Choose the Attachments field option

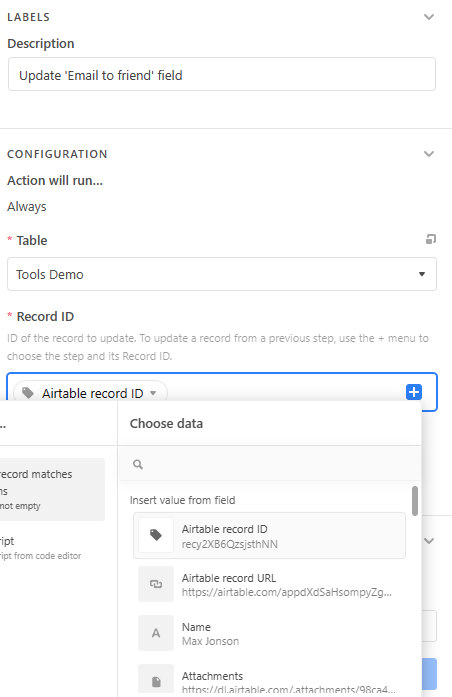click(269, 680)
